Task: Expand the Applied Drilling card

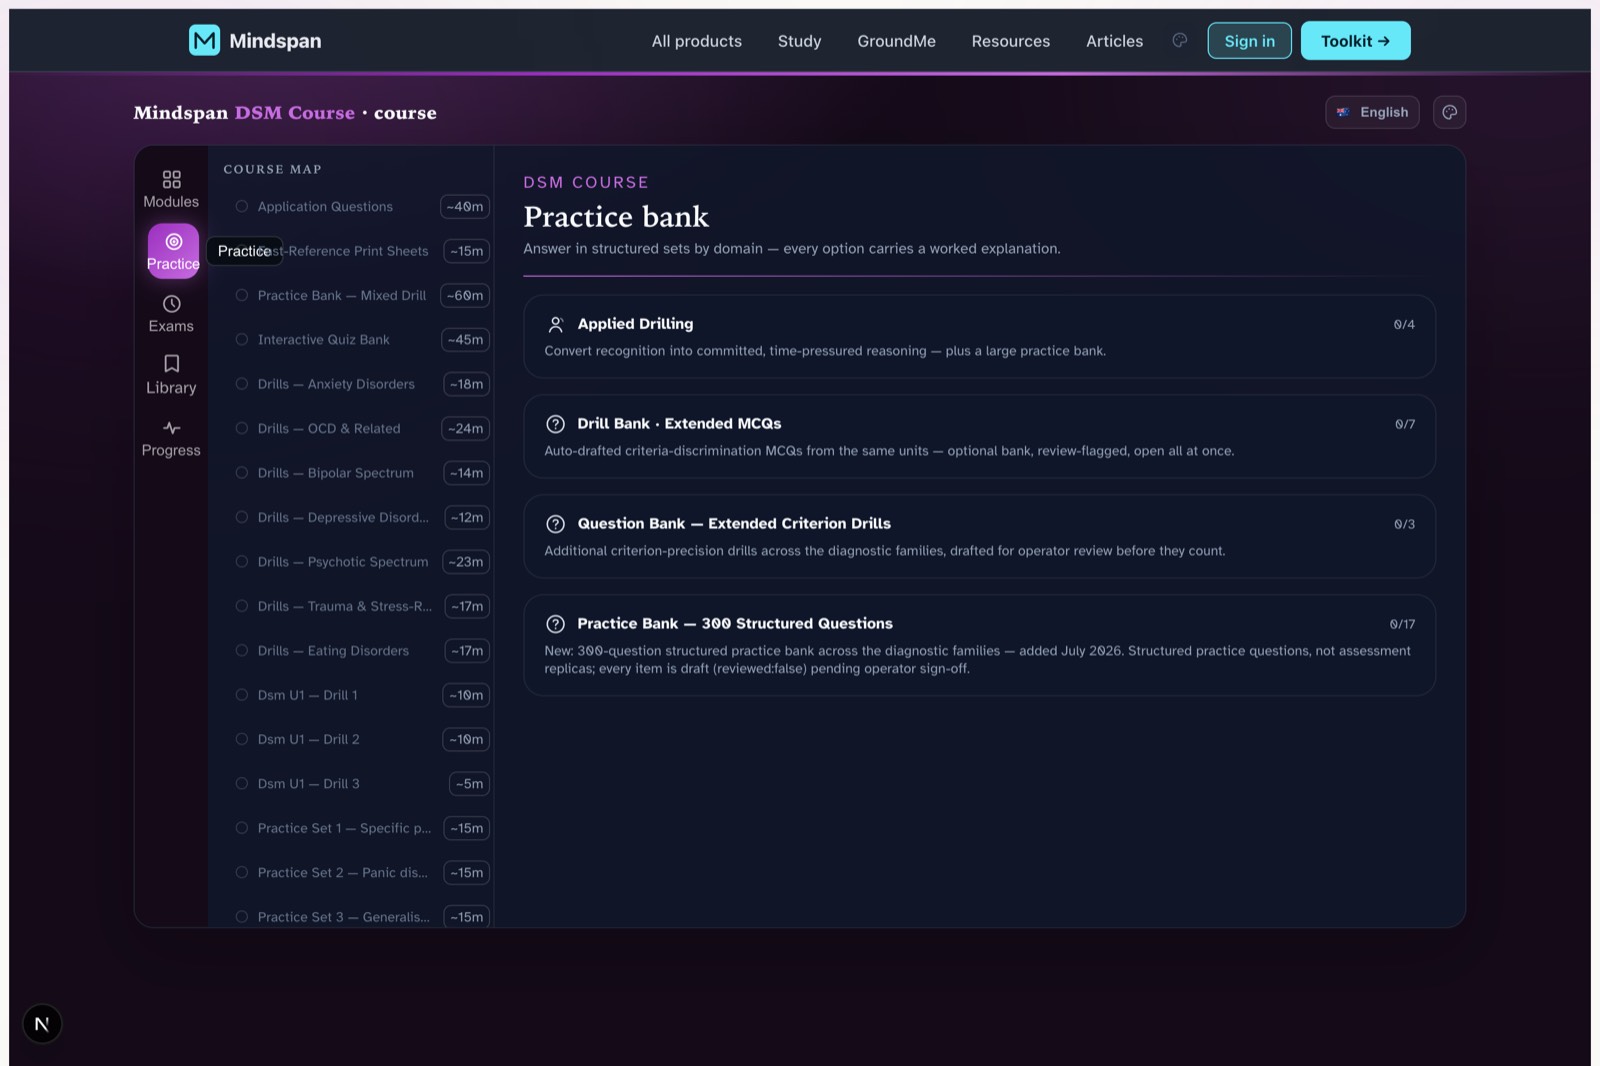Action: pyautogui.click(x=979, y=336)
